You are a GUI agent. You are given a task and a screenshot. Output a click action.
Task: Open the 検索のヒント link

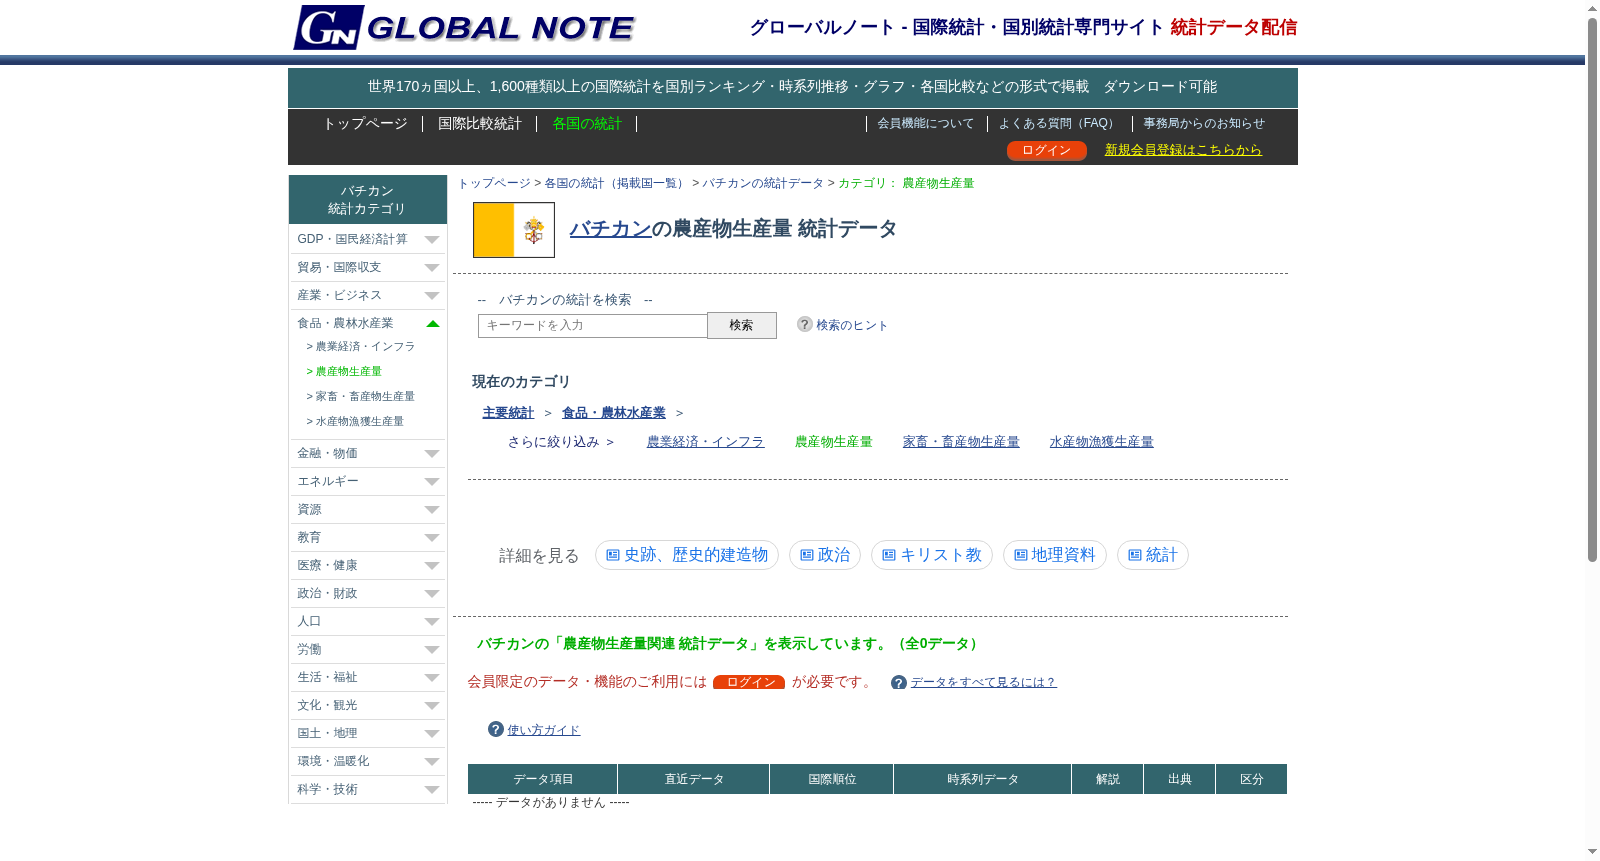852,325
